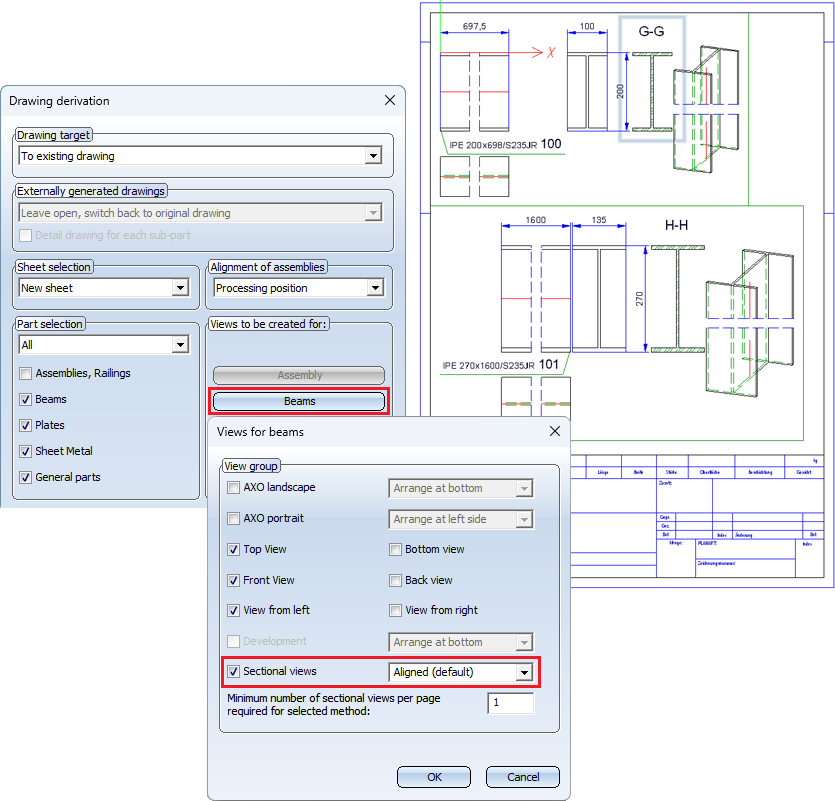Image resolution: width=835 pixels, height=801 pixels.
Task: Toggle the View from left checkbox
Action: pyautogui.click(x=233, y=610)
